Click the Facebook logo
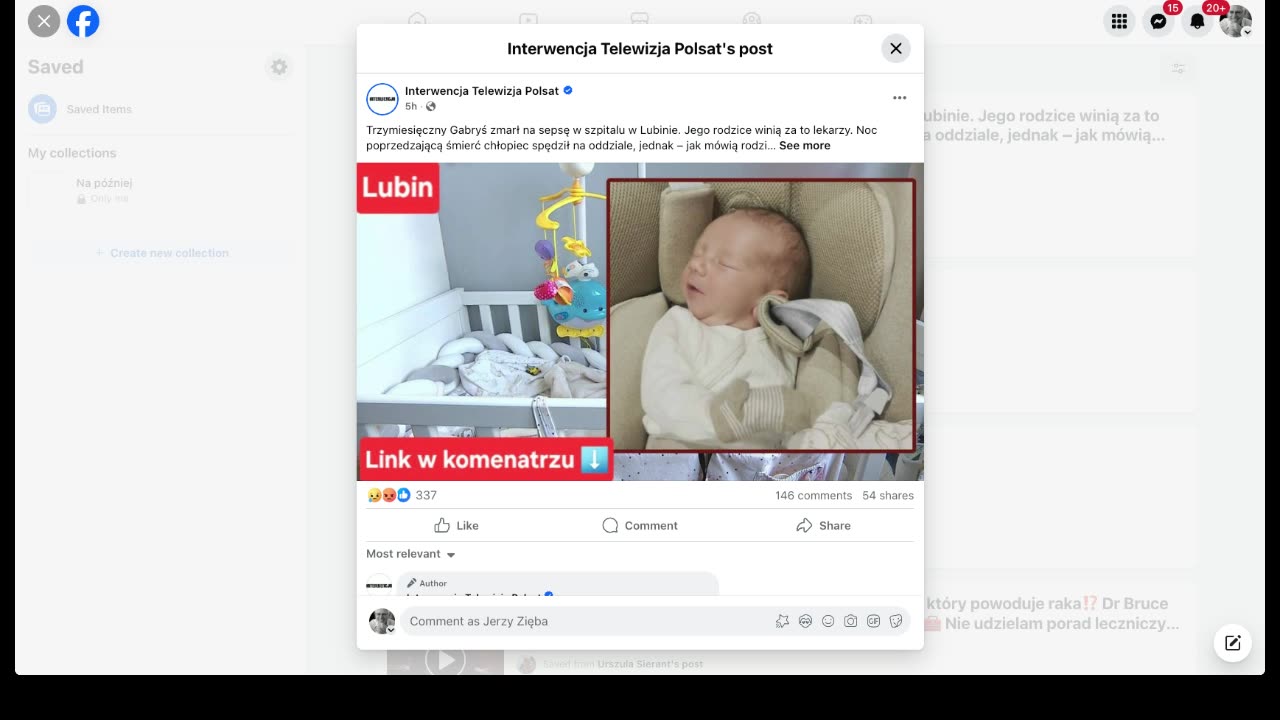 point(83,21)
